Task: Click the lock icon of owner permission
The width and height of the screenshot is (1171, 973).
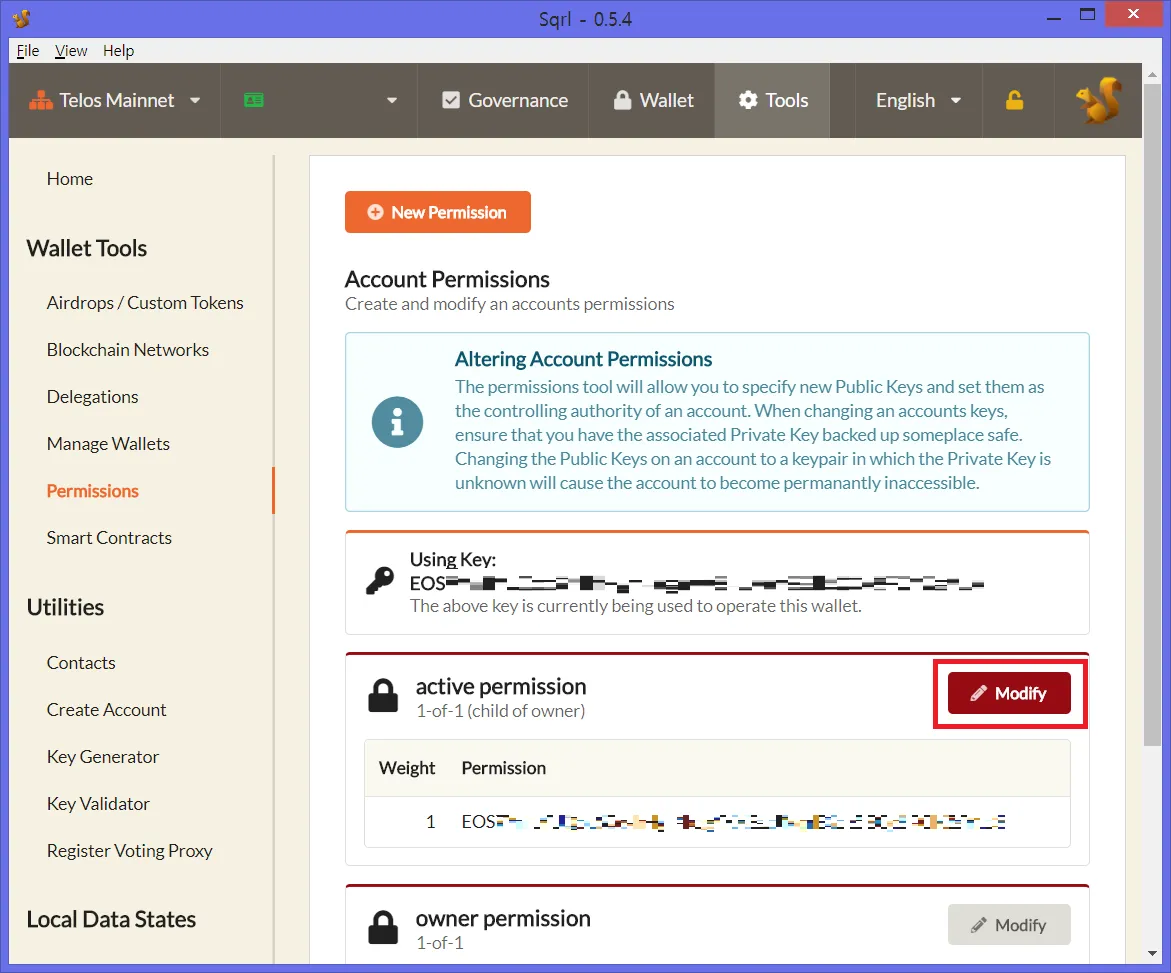Action: 383,927
